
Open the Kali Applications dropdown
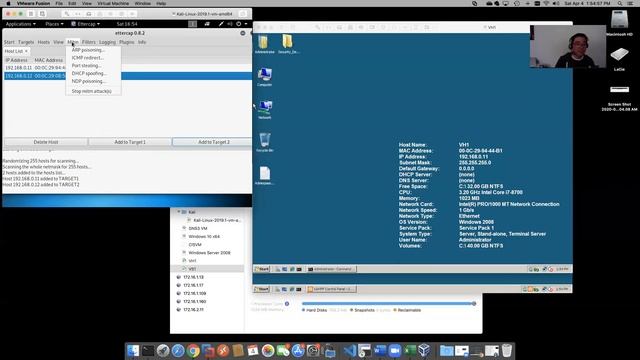(20, 24)
